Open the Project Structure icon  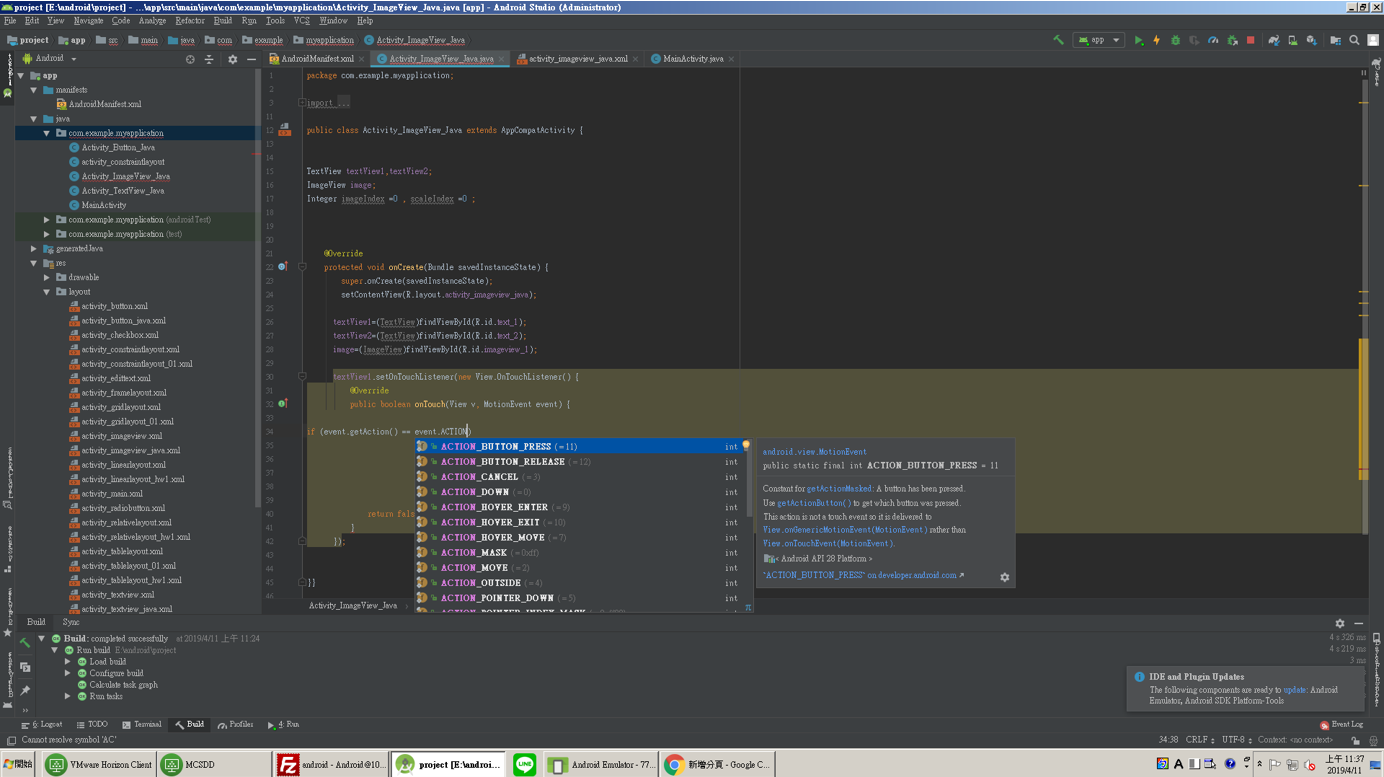point(1335,40)
